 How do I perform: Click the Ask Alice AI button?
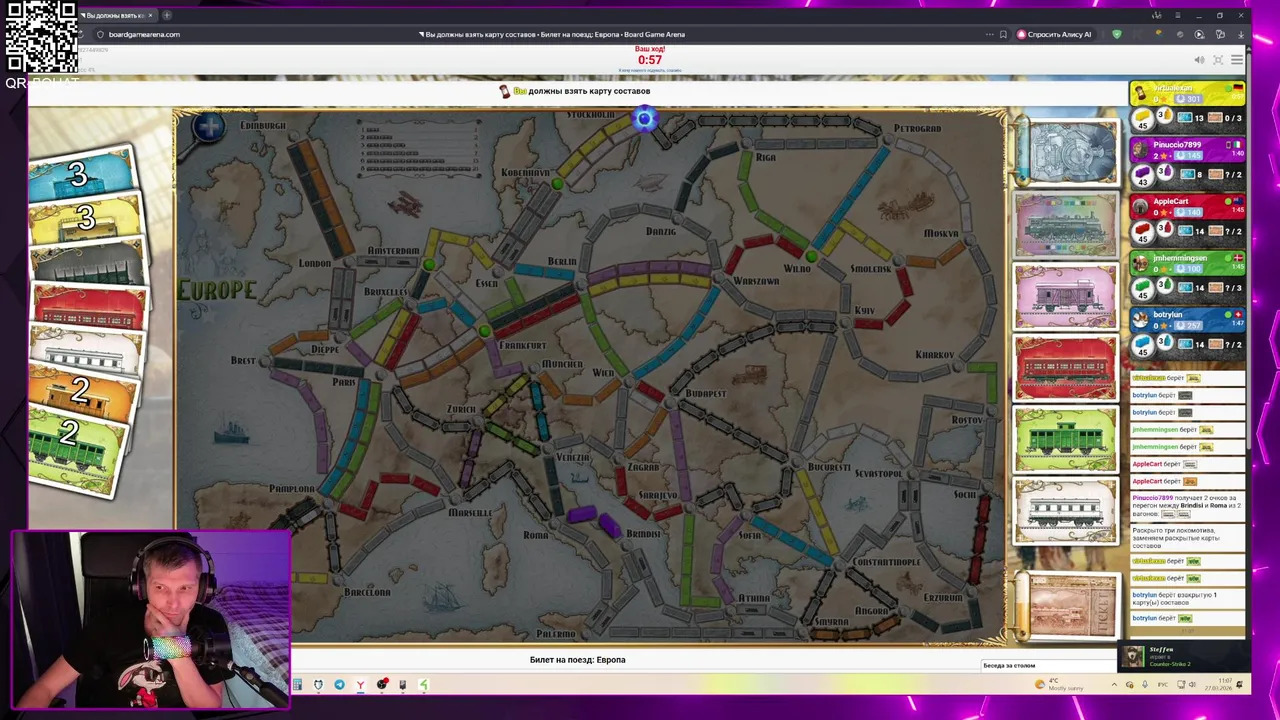click(1054, 34)
